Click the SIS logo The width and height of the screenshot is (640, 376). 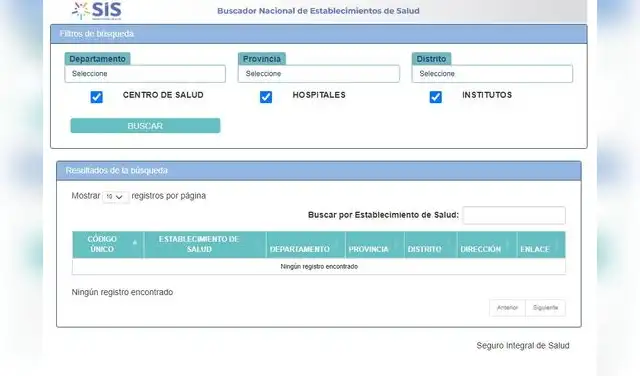[97, 11]
